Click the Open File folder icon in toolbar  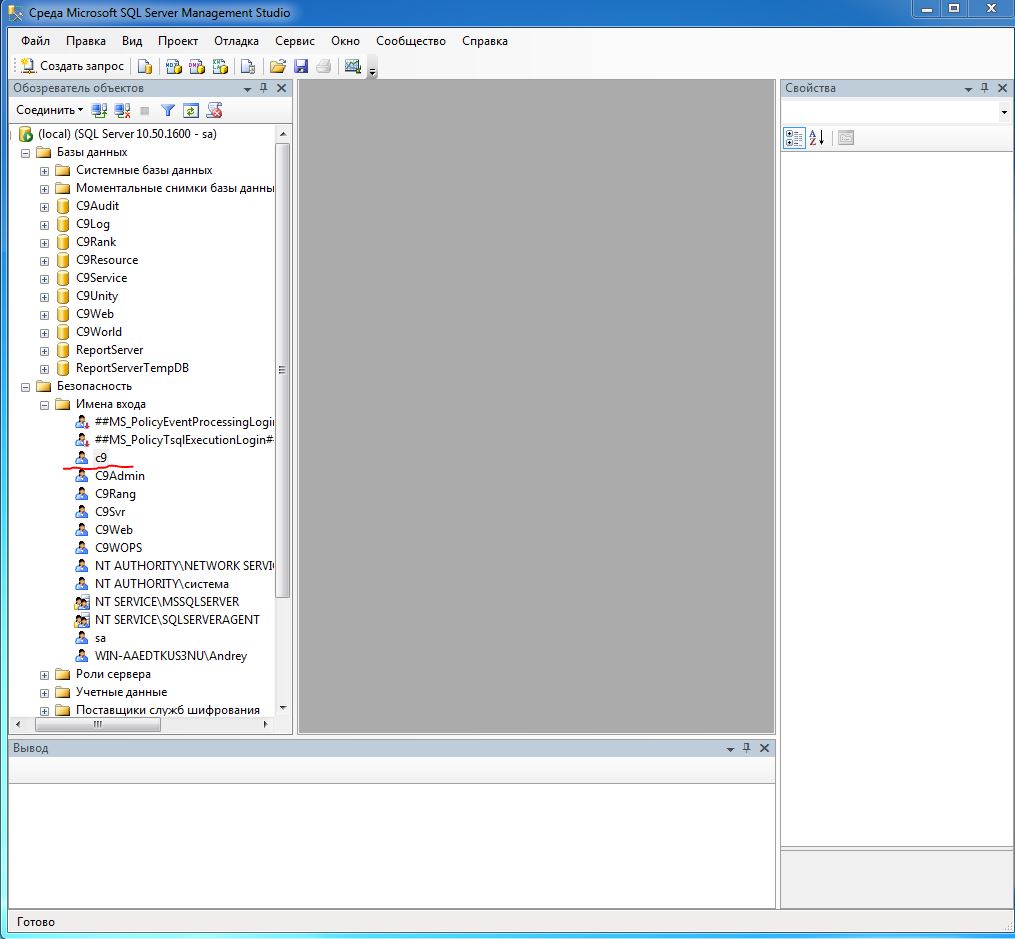click(278, 66)
